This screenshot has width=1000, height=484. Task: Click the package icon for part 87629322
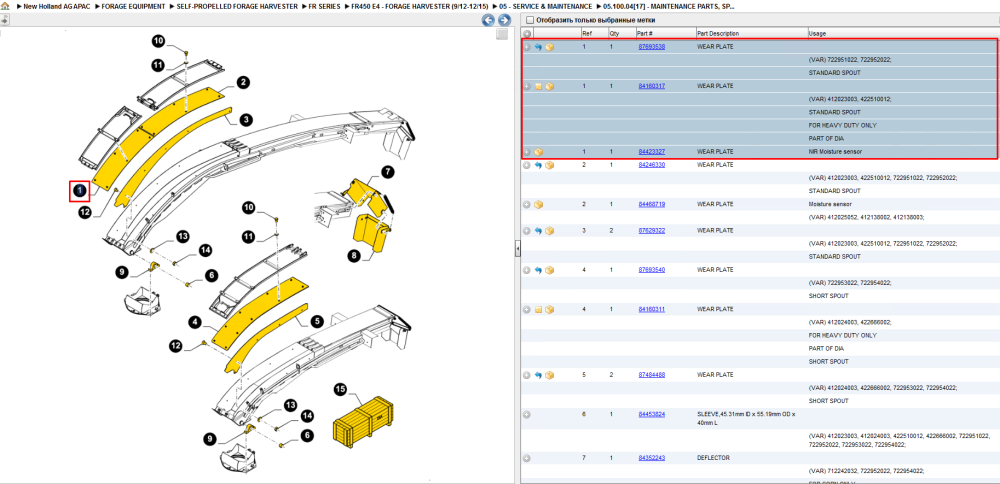tap(549, 231)
